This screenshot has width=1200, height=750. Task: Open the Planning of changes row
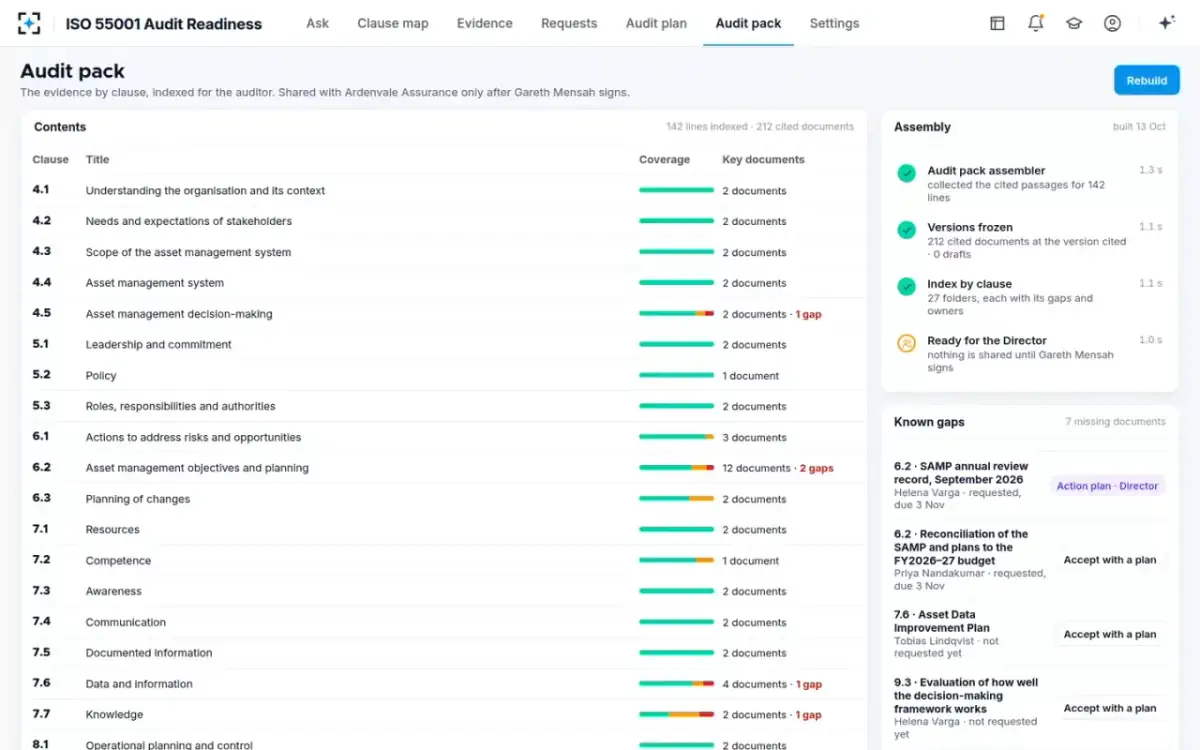444,499
